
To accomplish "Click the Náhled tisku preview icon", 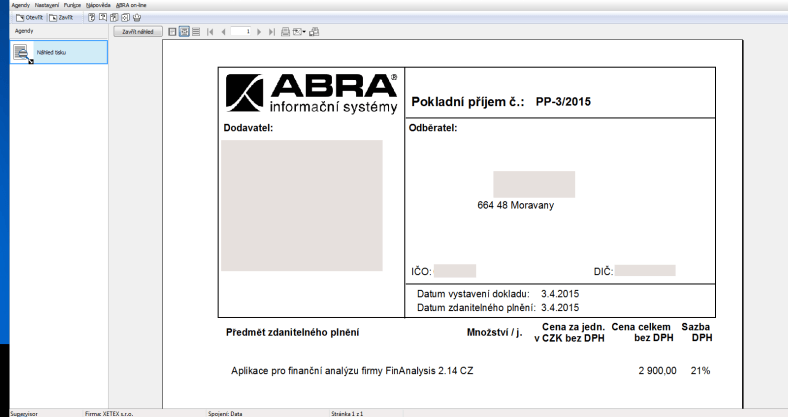I will click(x=22, y=53).
